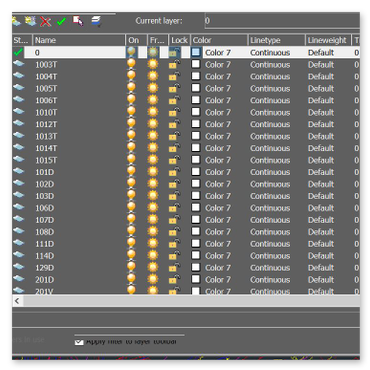Click the green check status of layer 0

(x=18, y=52)
